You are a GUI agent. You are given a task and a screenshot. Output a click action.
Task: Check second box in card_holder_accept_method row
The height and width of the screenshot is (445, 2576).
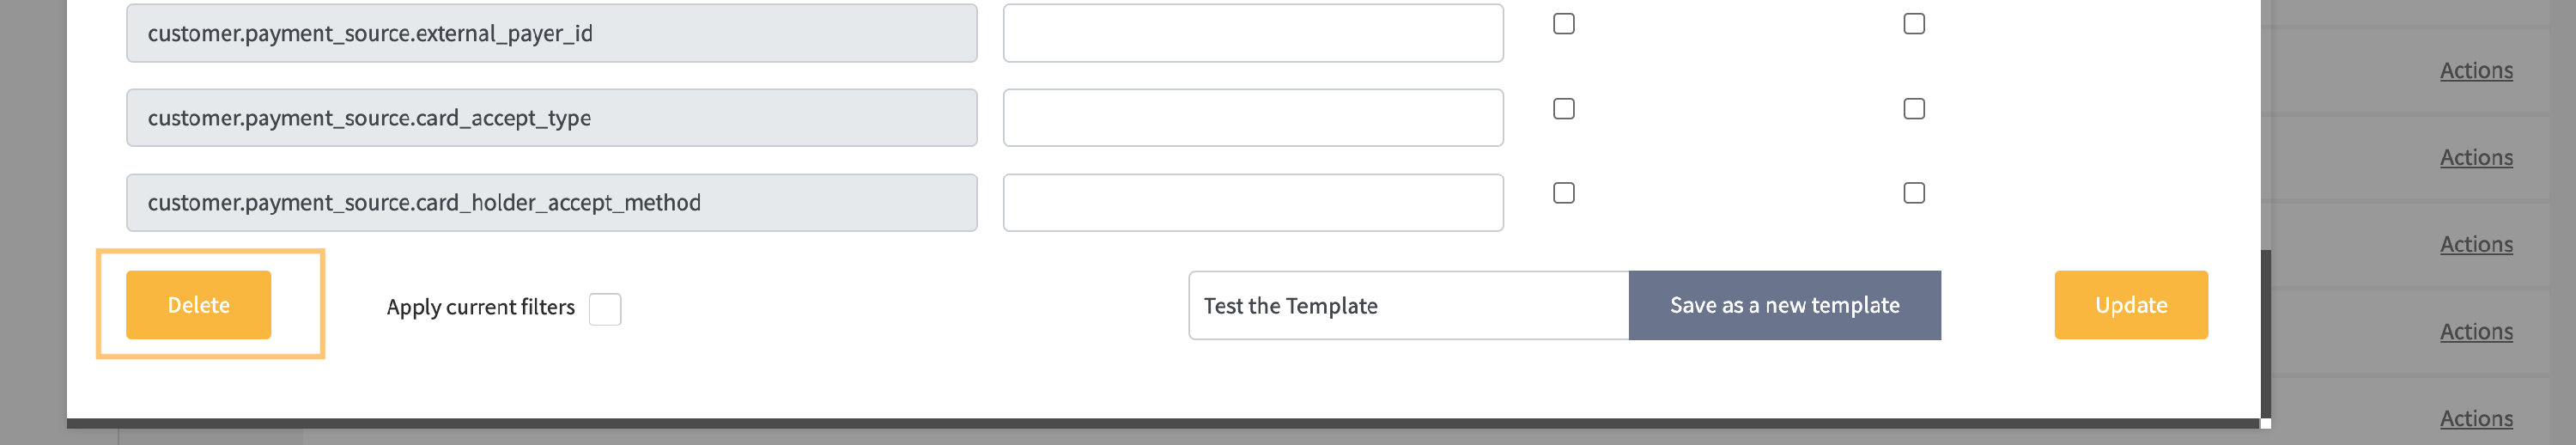(1914, 193)
